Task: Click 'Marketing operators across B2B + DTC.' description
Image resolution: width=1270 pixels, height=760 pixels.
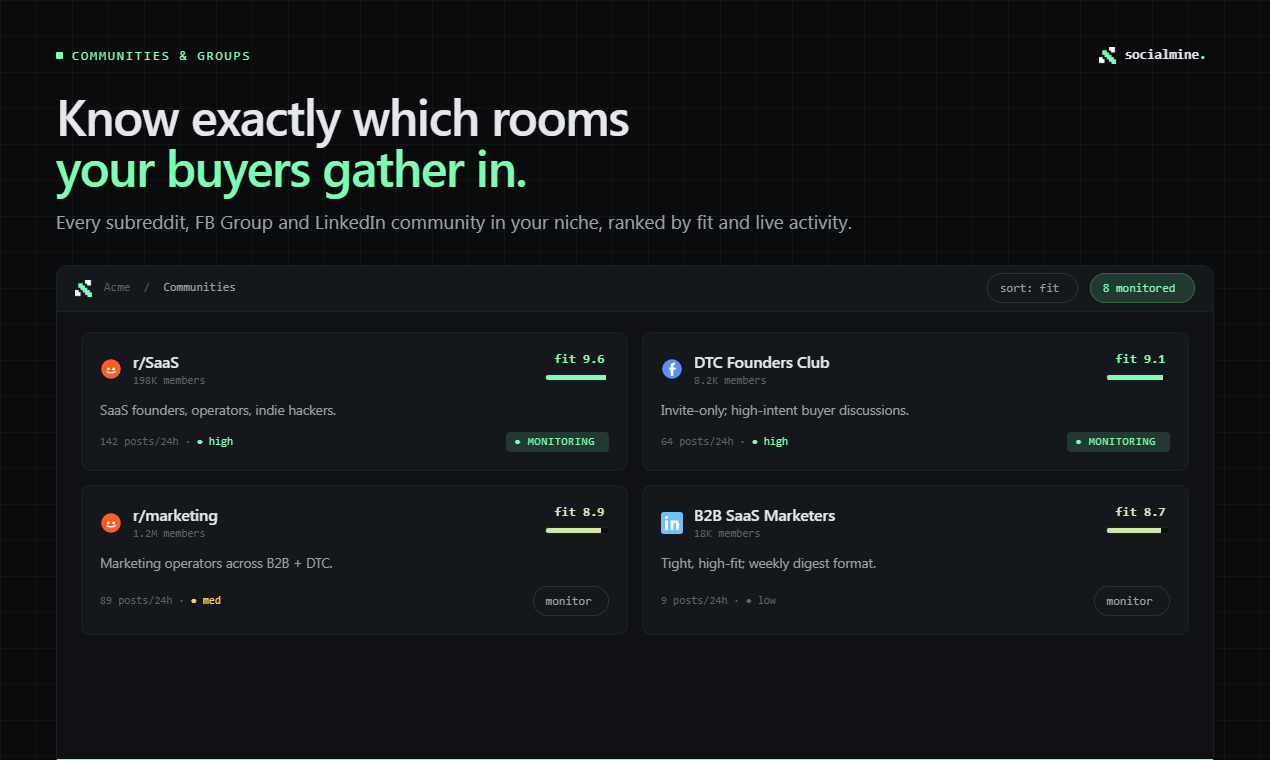Action: coord(216,564)
